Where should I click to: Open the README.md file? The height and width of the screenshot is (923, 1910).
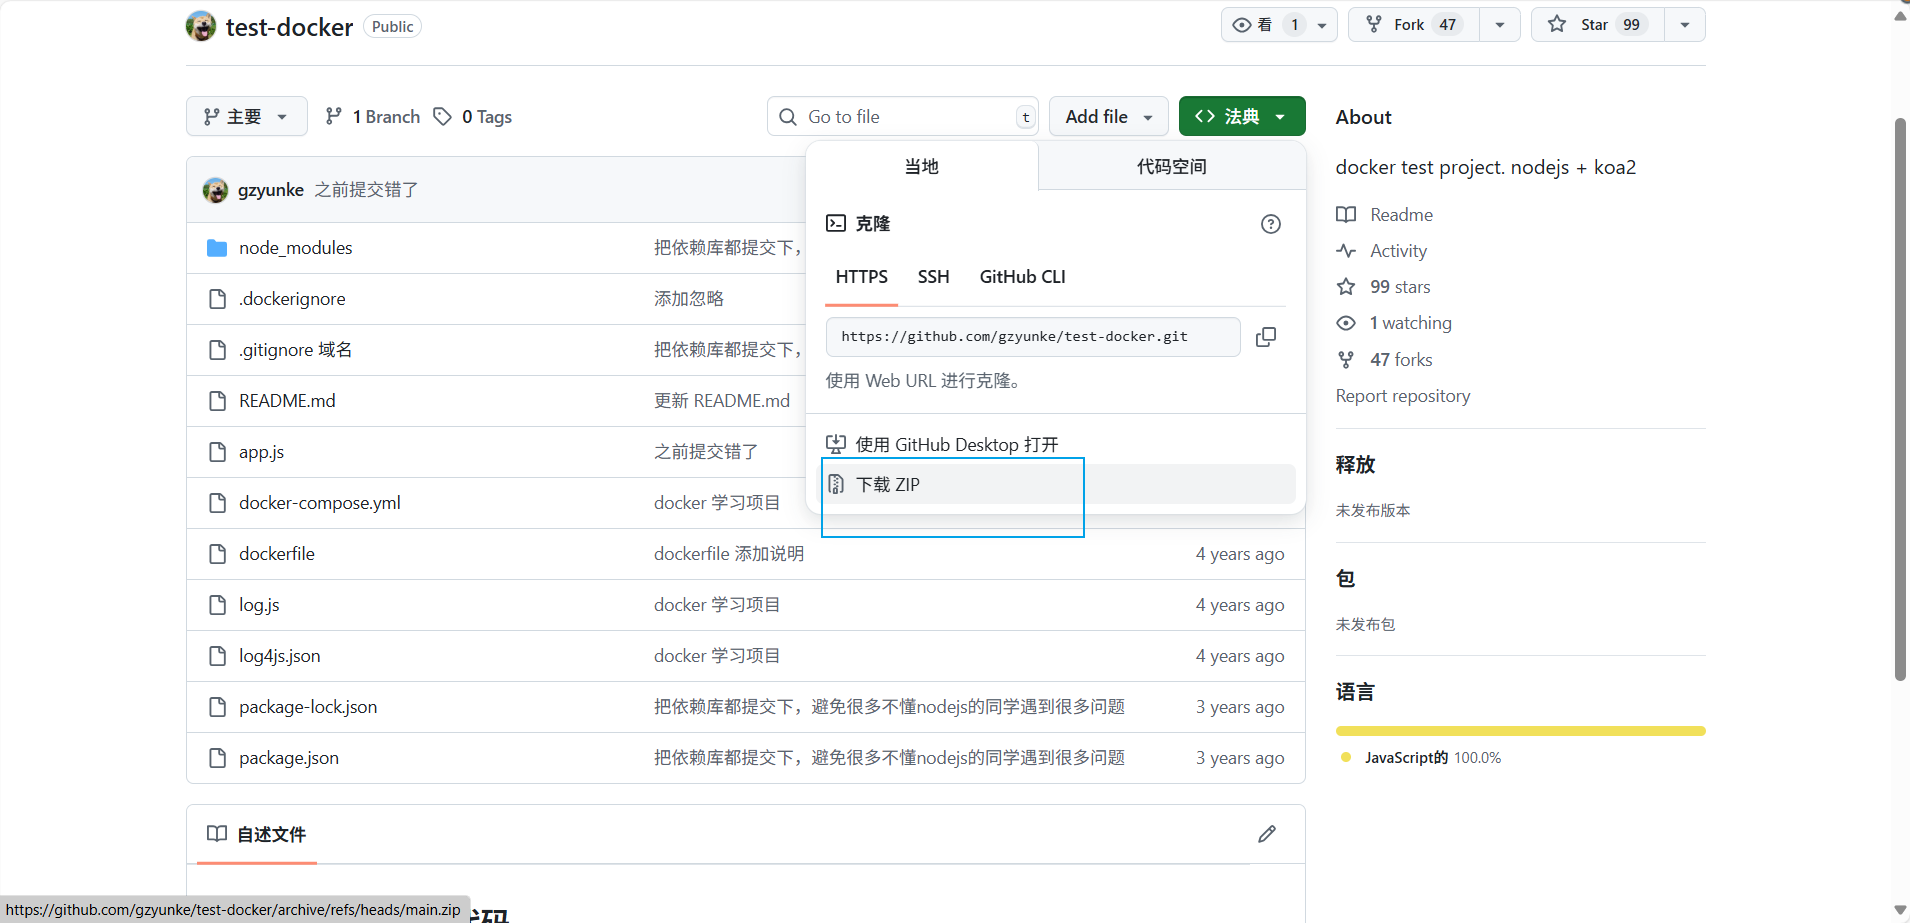(287, 401)
